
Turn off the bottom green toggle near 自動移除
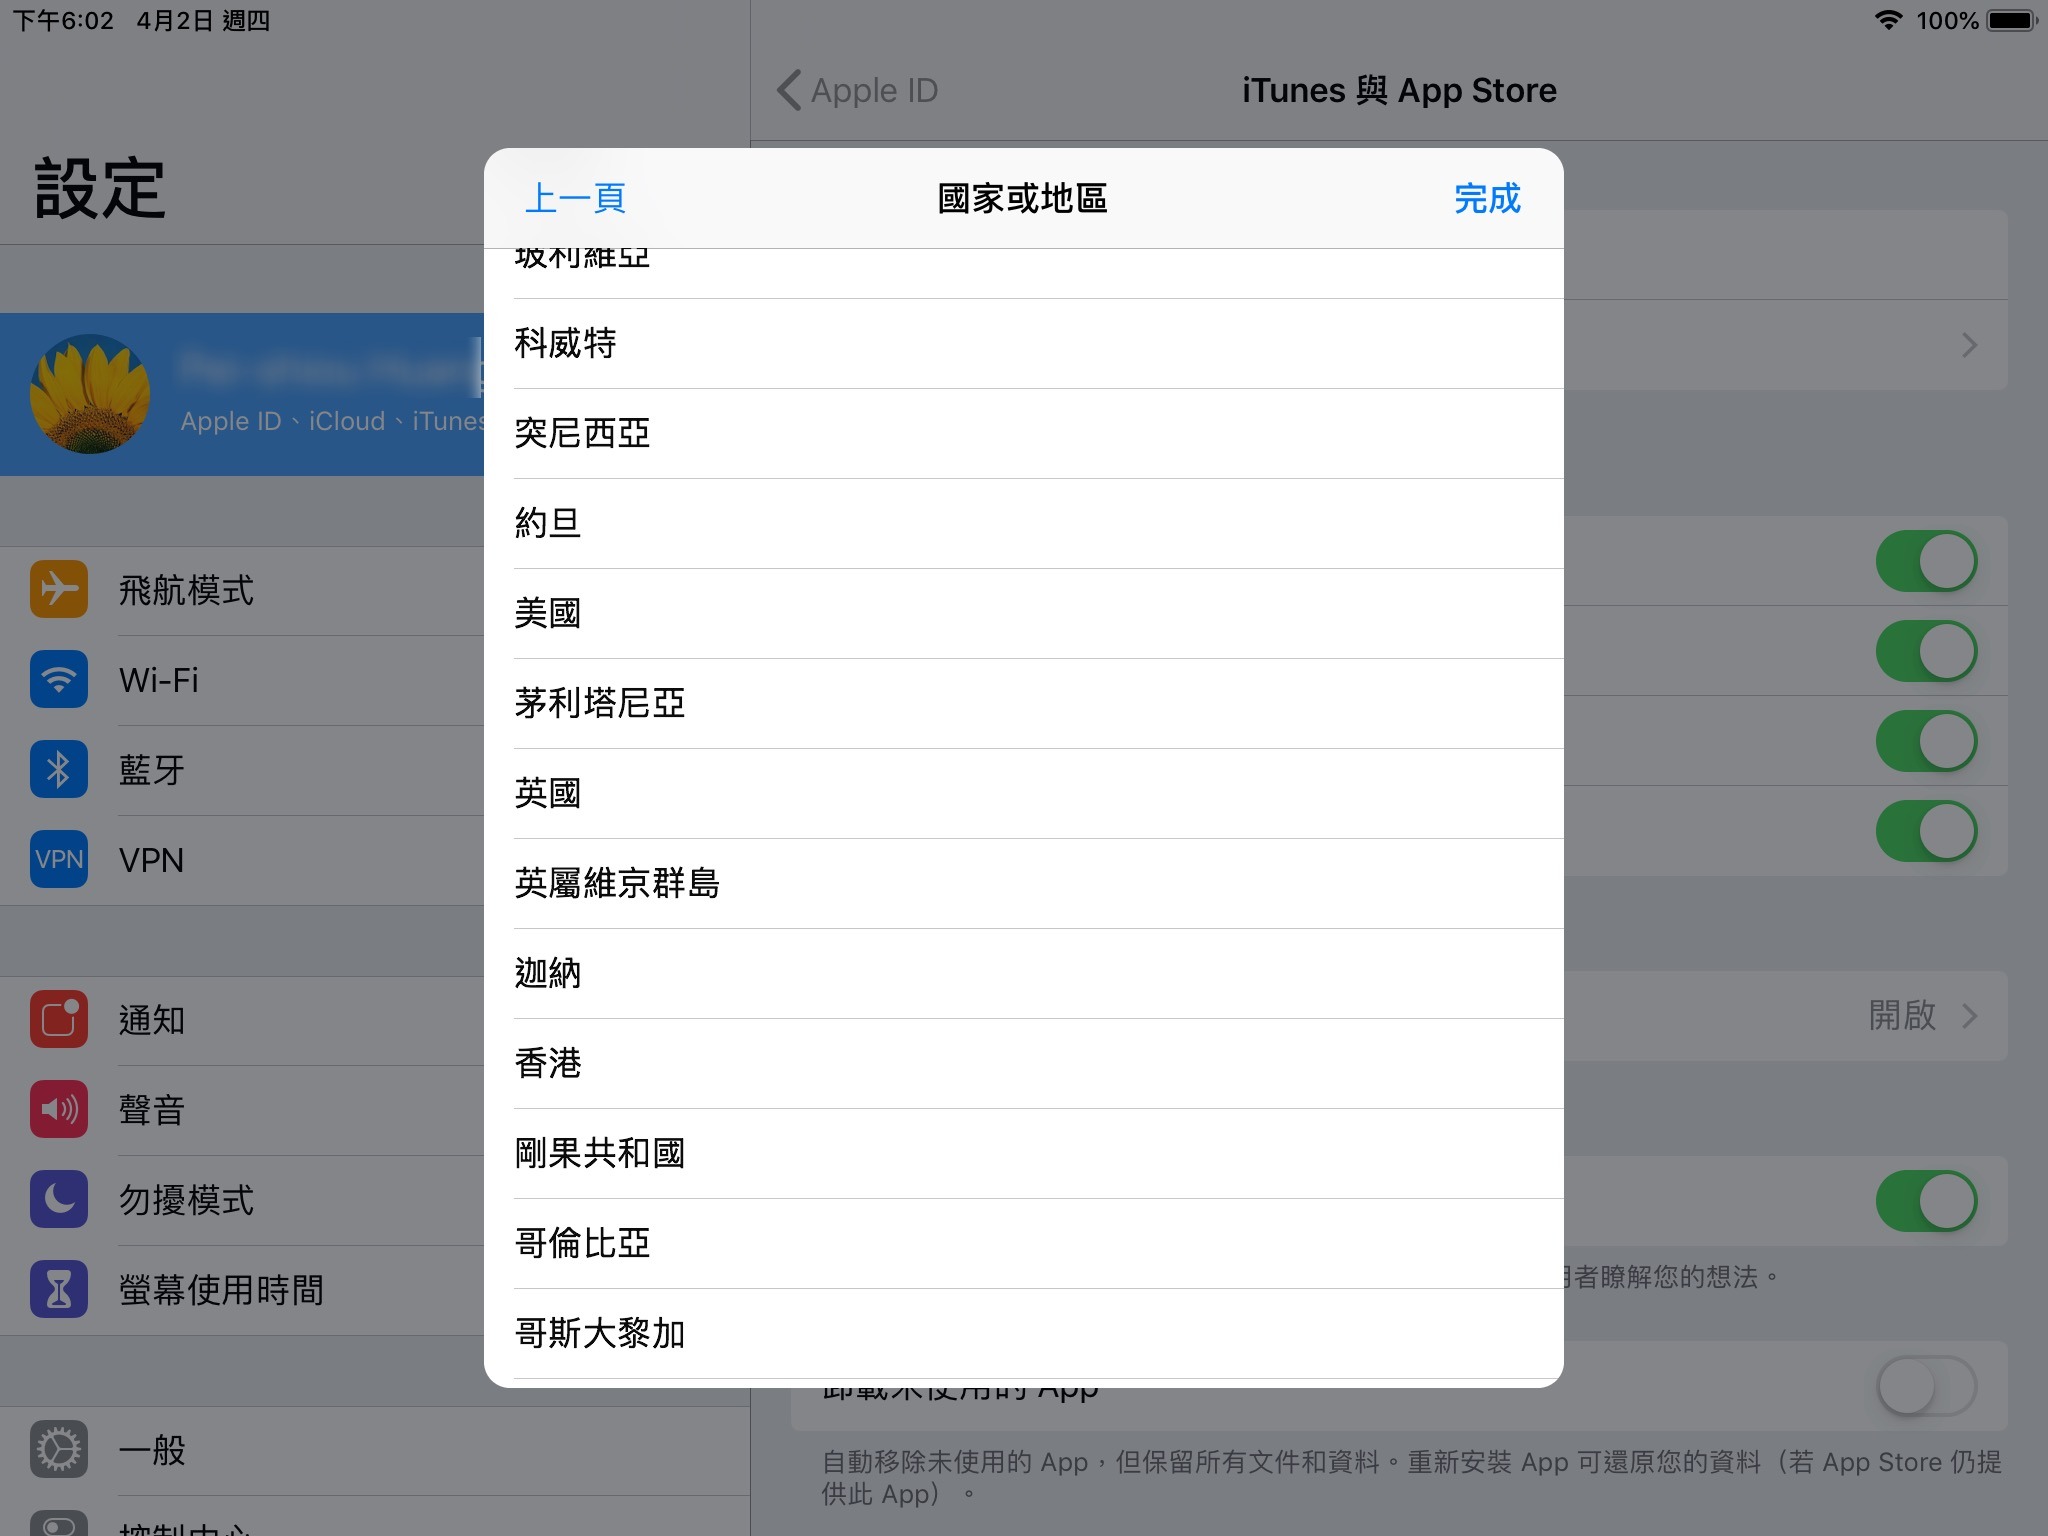point(1926,1199)
